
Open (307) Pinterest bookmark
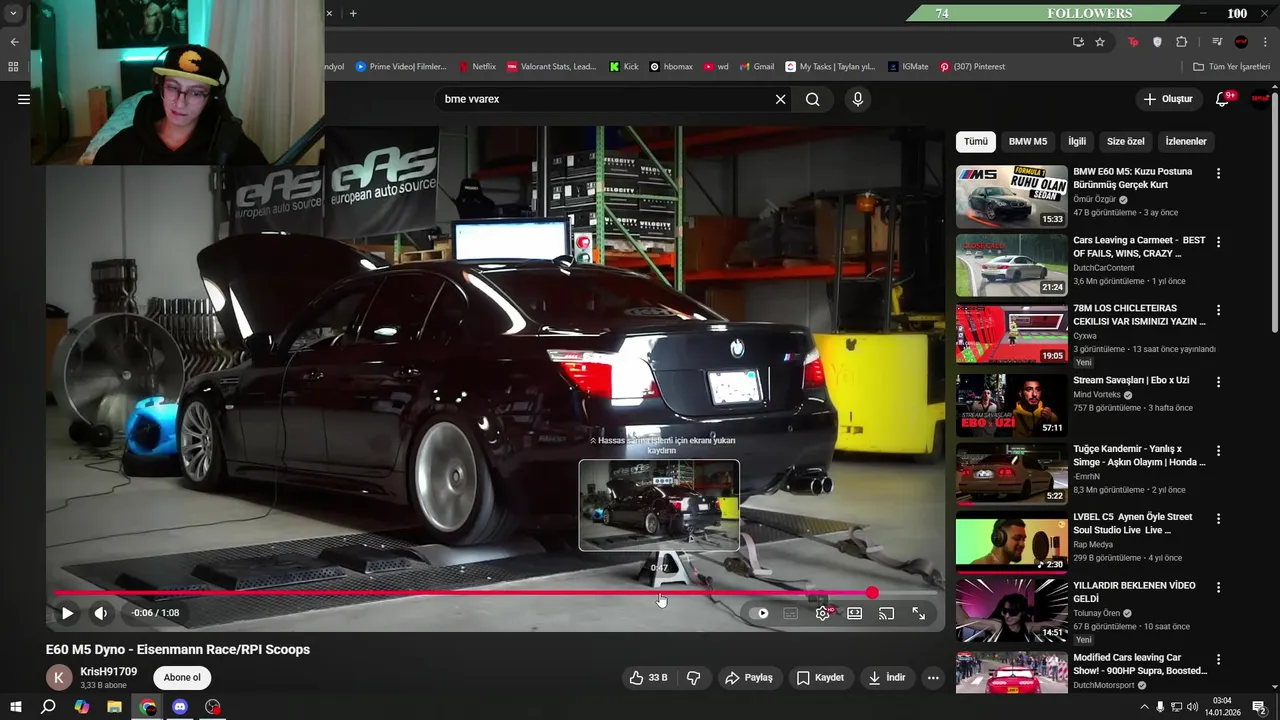tap(972, 67)
